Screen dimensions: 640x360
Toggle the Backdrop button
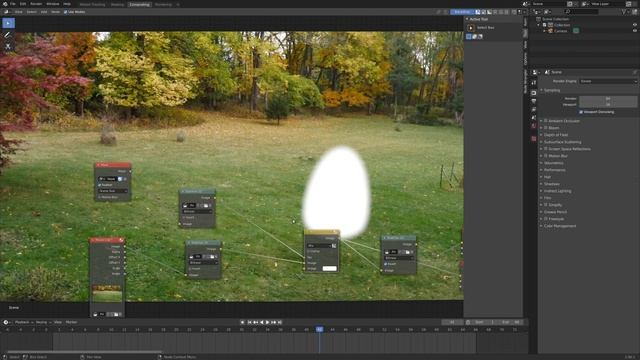click(x=462, y=12)
